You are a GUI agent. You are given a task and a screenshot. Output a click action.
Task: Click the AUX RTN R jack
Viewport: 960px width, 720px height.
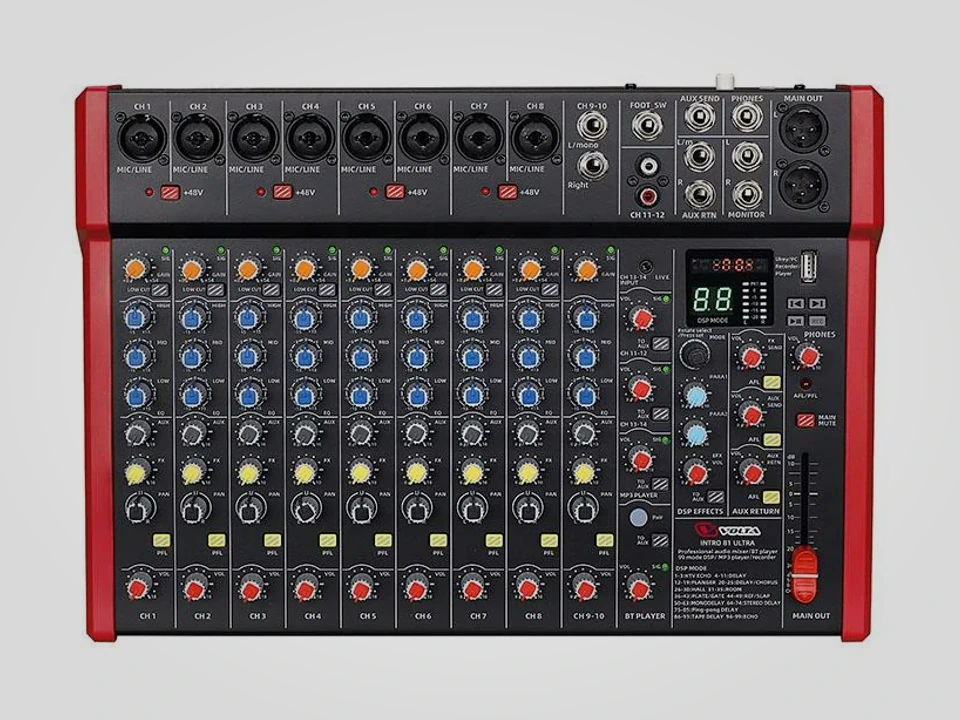click(x=700, y=195)
